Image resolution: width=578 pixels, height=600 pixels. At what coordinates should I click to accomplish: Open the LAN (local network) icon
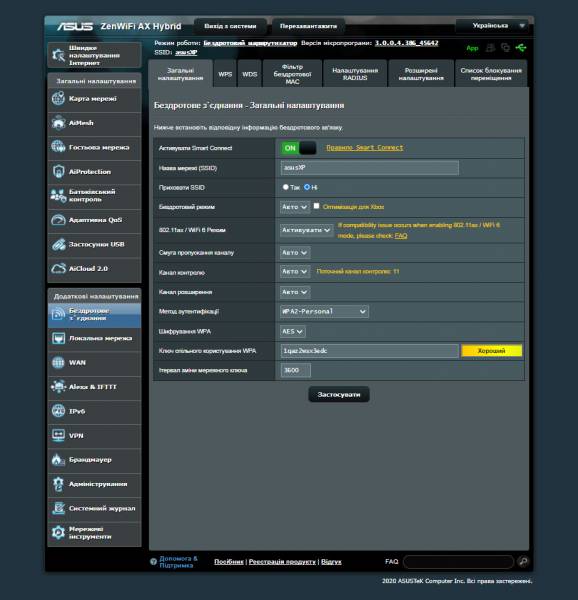[x=58, y=338]
